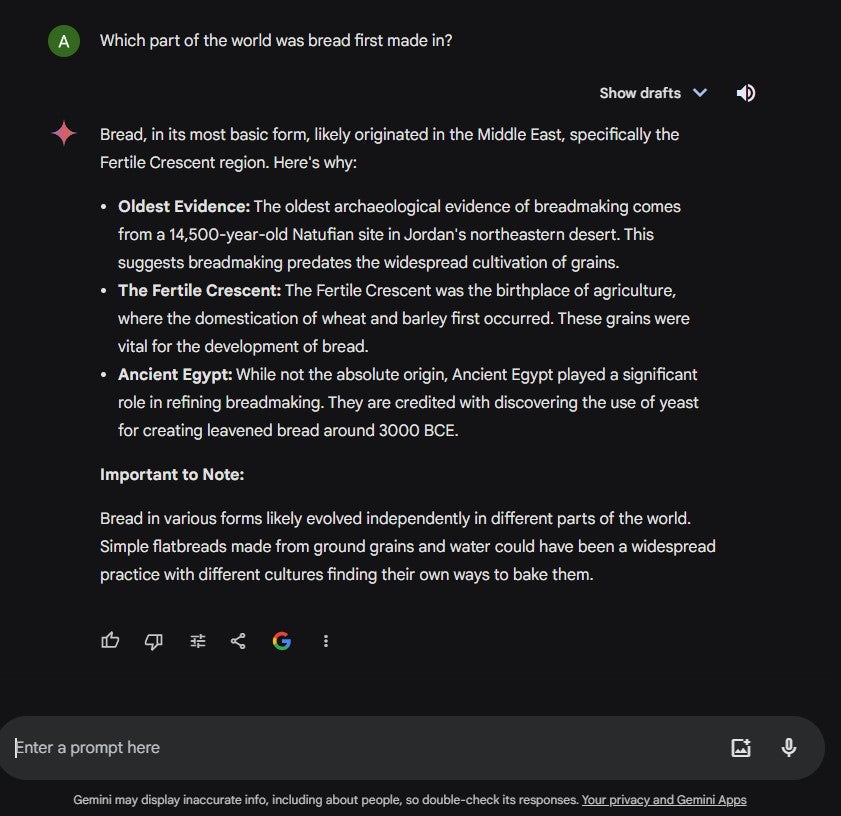Like the response with thumbs up
Viewport: 841px width, 816px height.
pyautogui.click(x=110, y=641)
